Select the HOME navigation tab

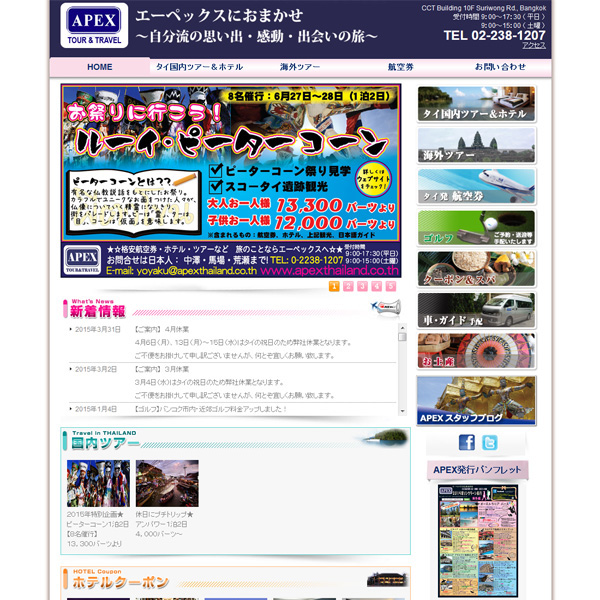[99, 67]
